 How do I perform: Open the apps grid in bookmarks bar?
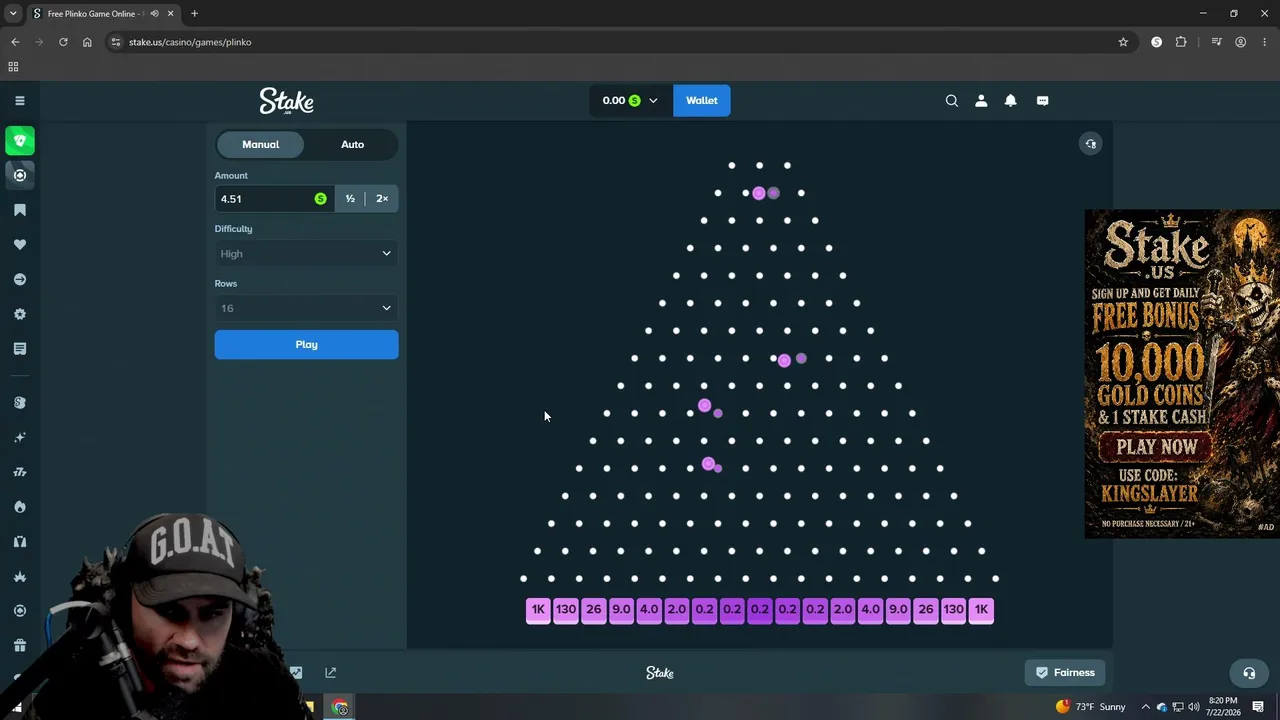click(x=13, y=67)
